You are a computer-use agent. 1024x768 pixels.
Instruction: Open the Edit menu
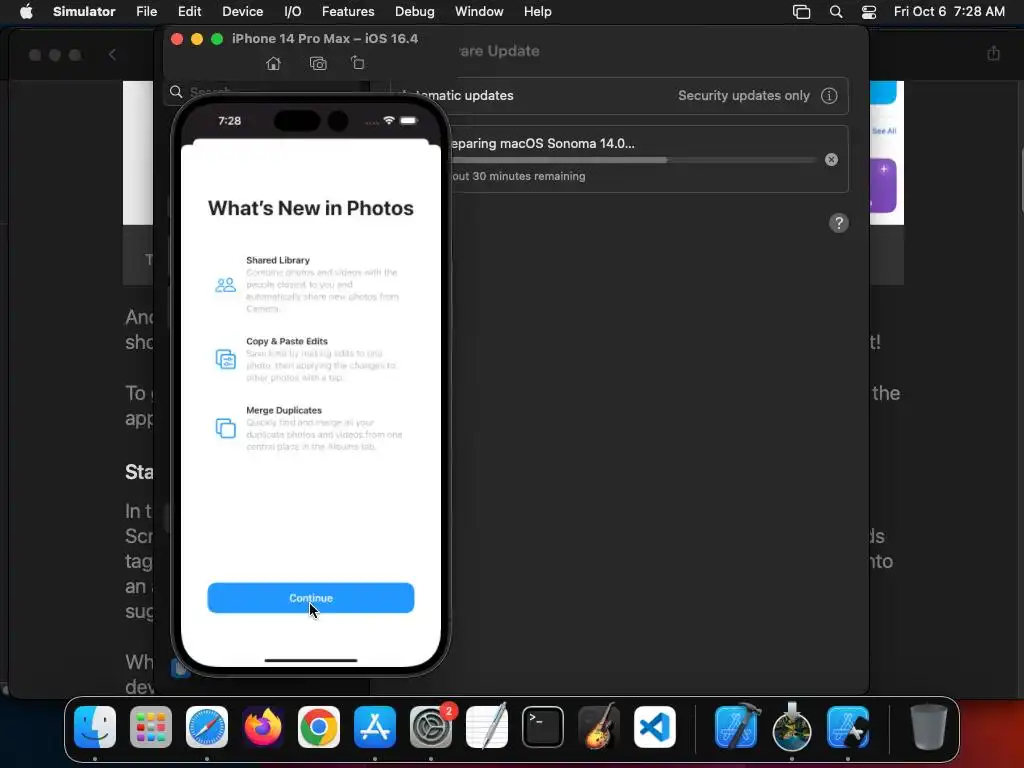(x=189, y=12)
